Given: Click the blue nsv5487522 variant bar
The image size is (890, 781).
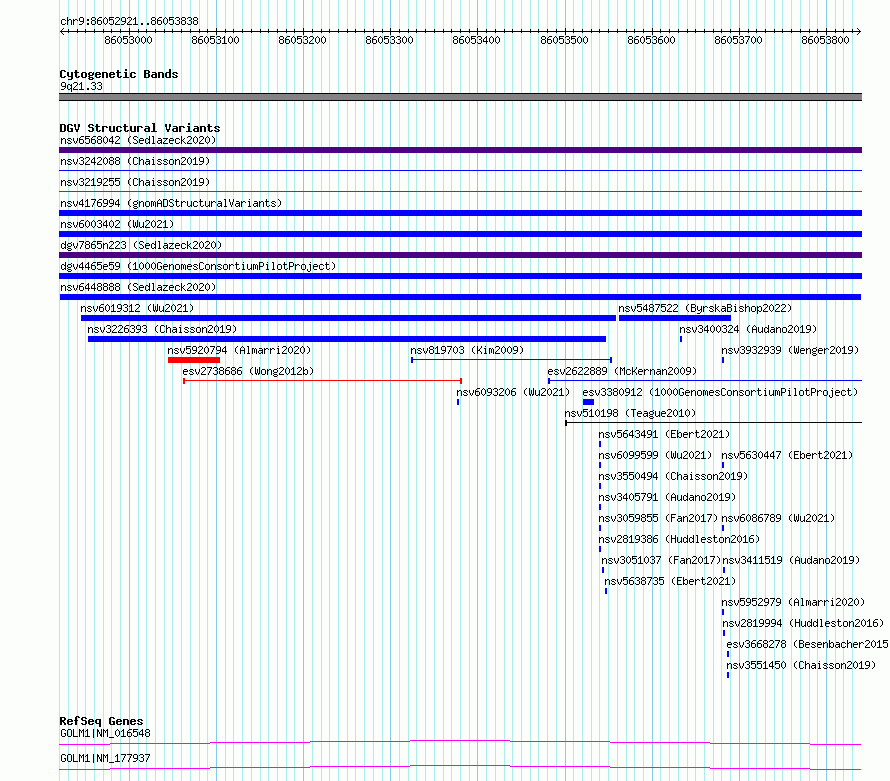Looking at the screenshot, I should click(x=674, y=318).
